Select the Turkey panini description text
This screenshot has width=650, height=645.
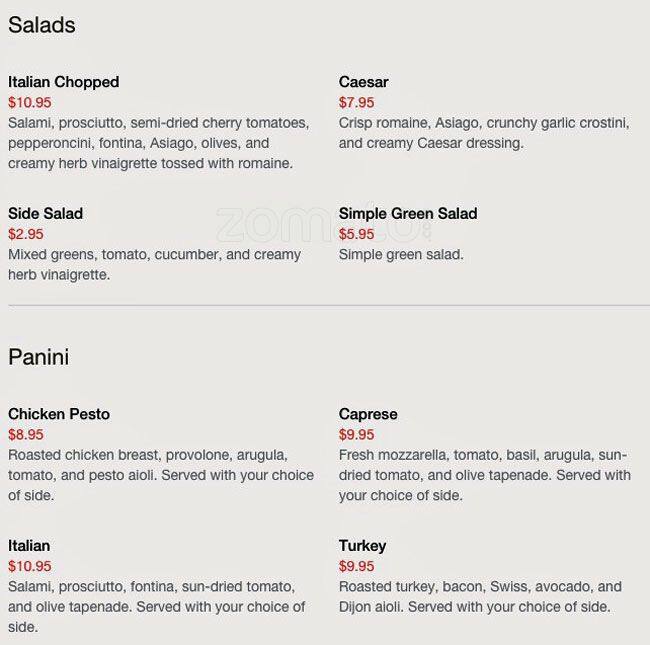coord(480,596)
